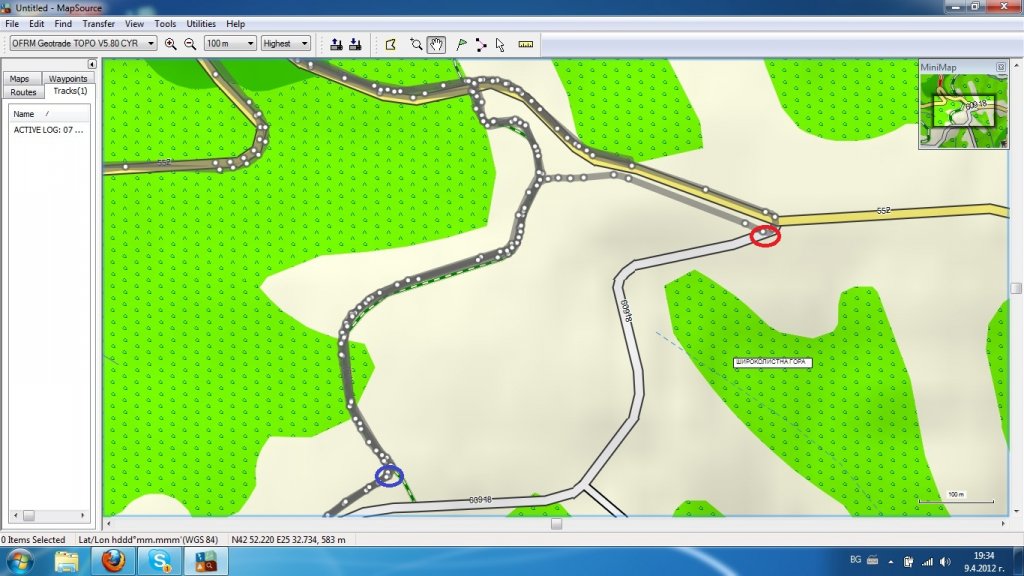Click map scroll down arrow
The height and width of the screenshot is (576, 1024).
[1016, 512]
